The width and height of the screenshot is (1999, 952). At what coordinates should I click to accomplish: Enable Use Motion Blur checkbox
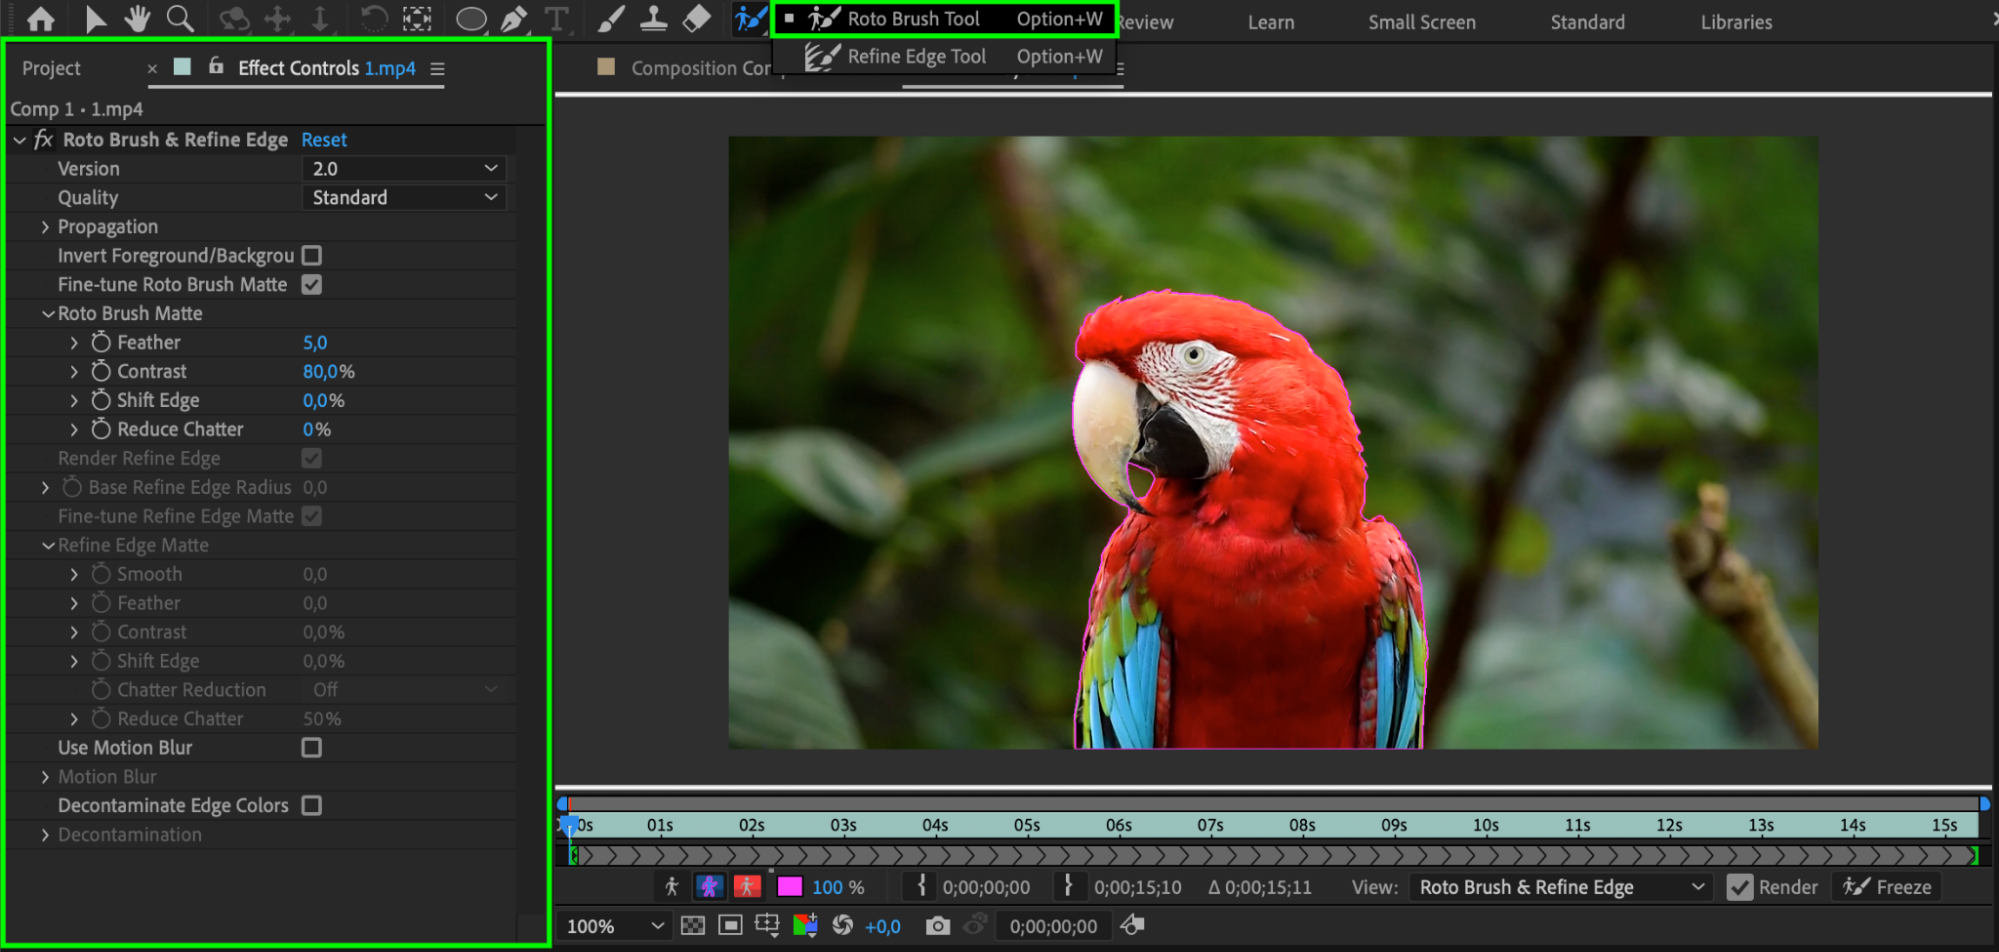point(312,748)
